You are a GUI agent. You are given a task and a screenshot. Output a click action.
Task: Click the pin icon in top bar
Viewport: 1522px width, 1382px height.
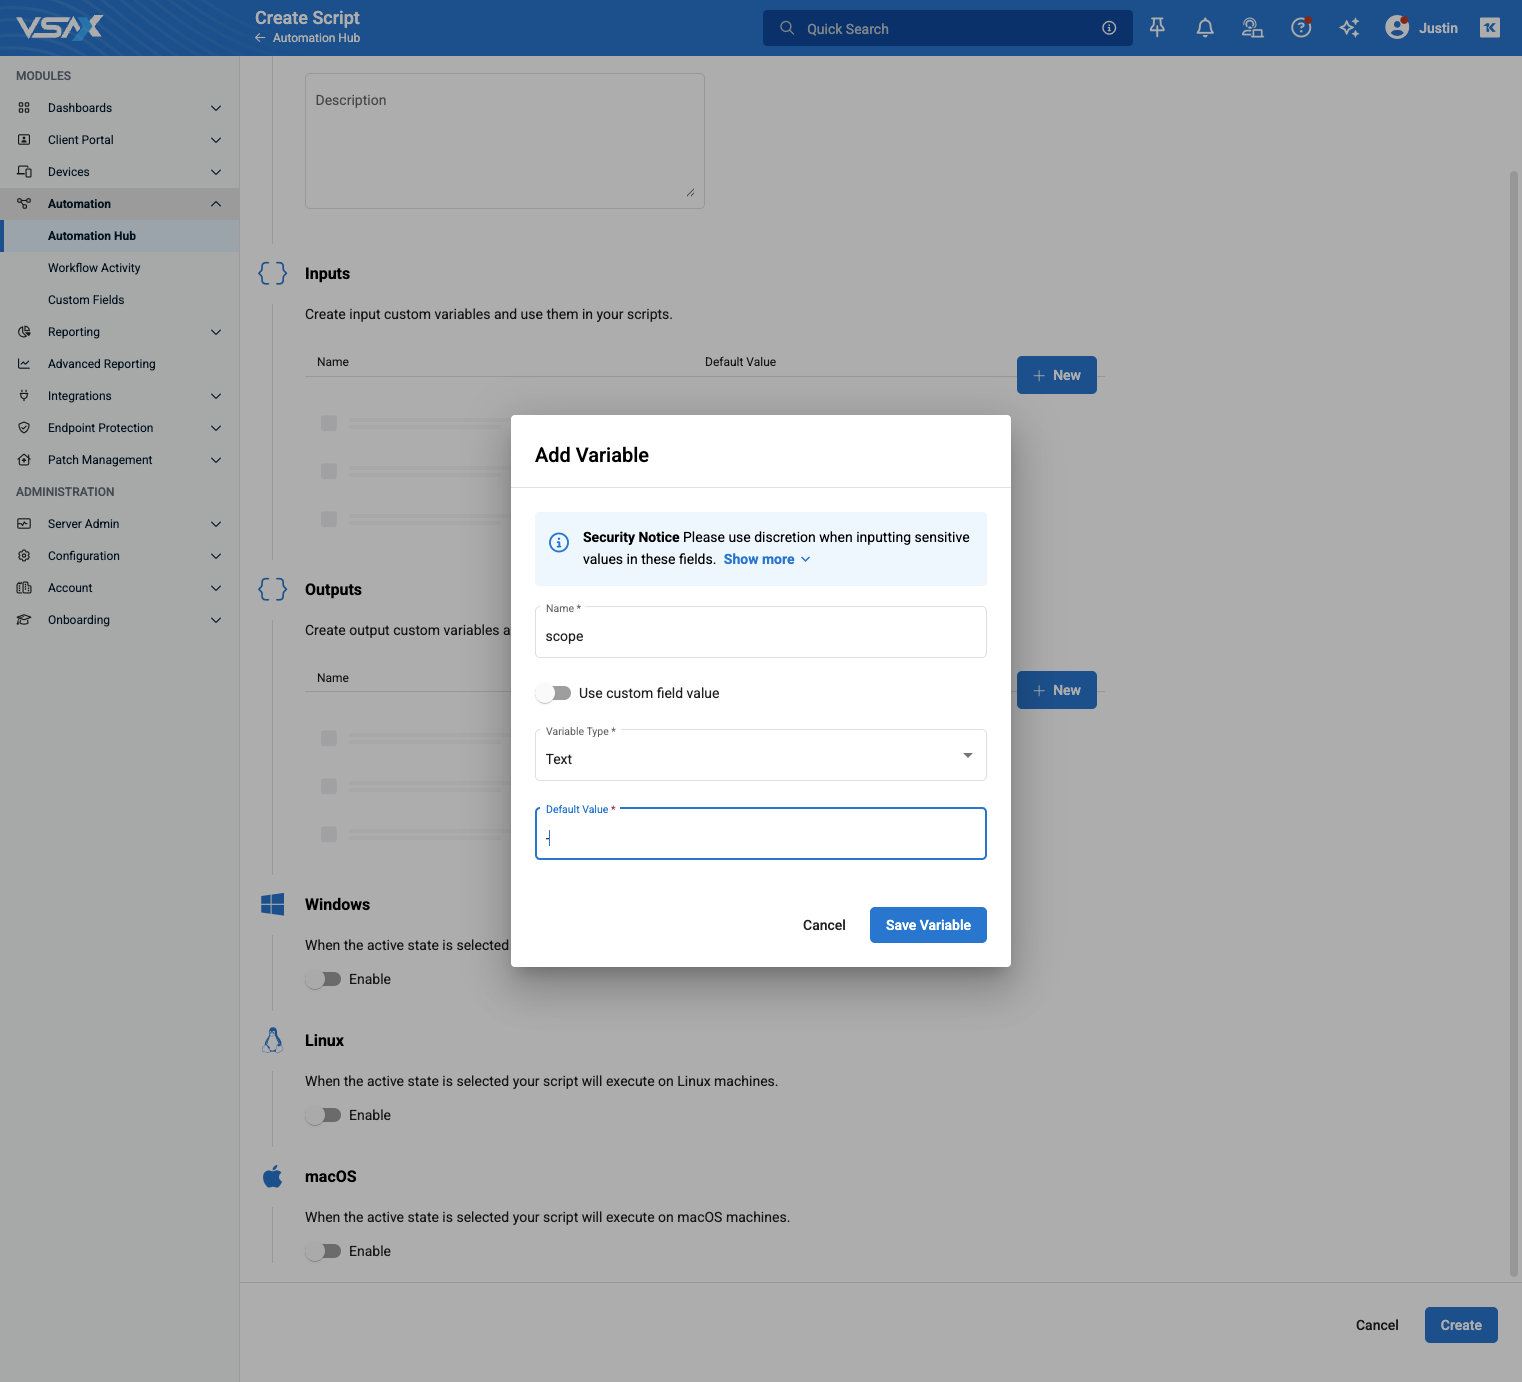[x=1157, y=28]
